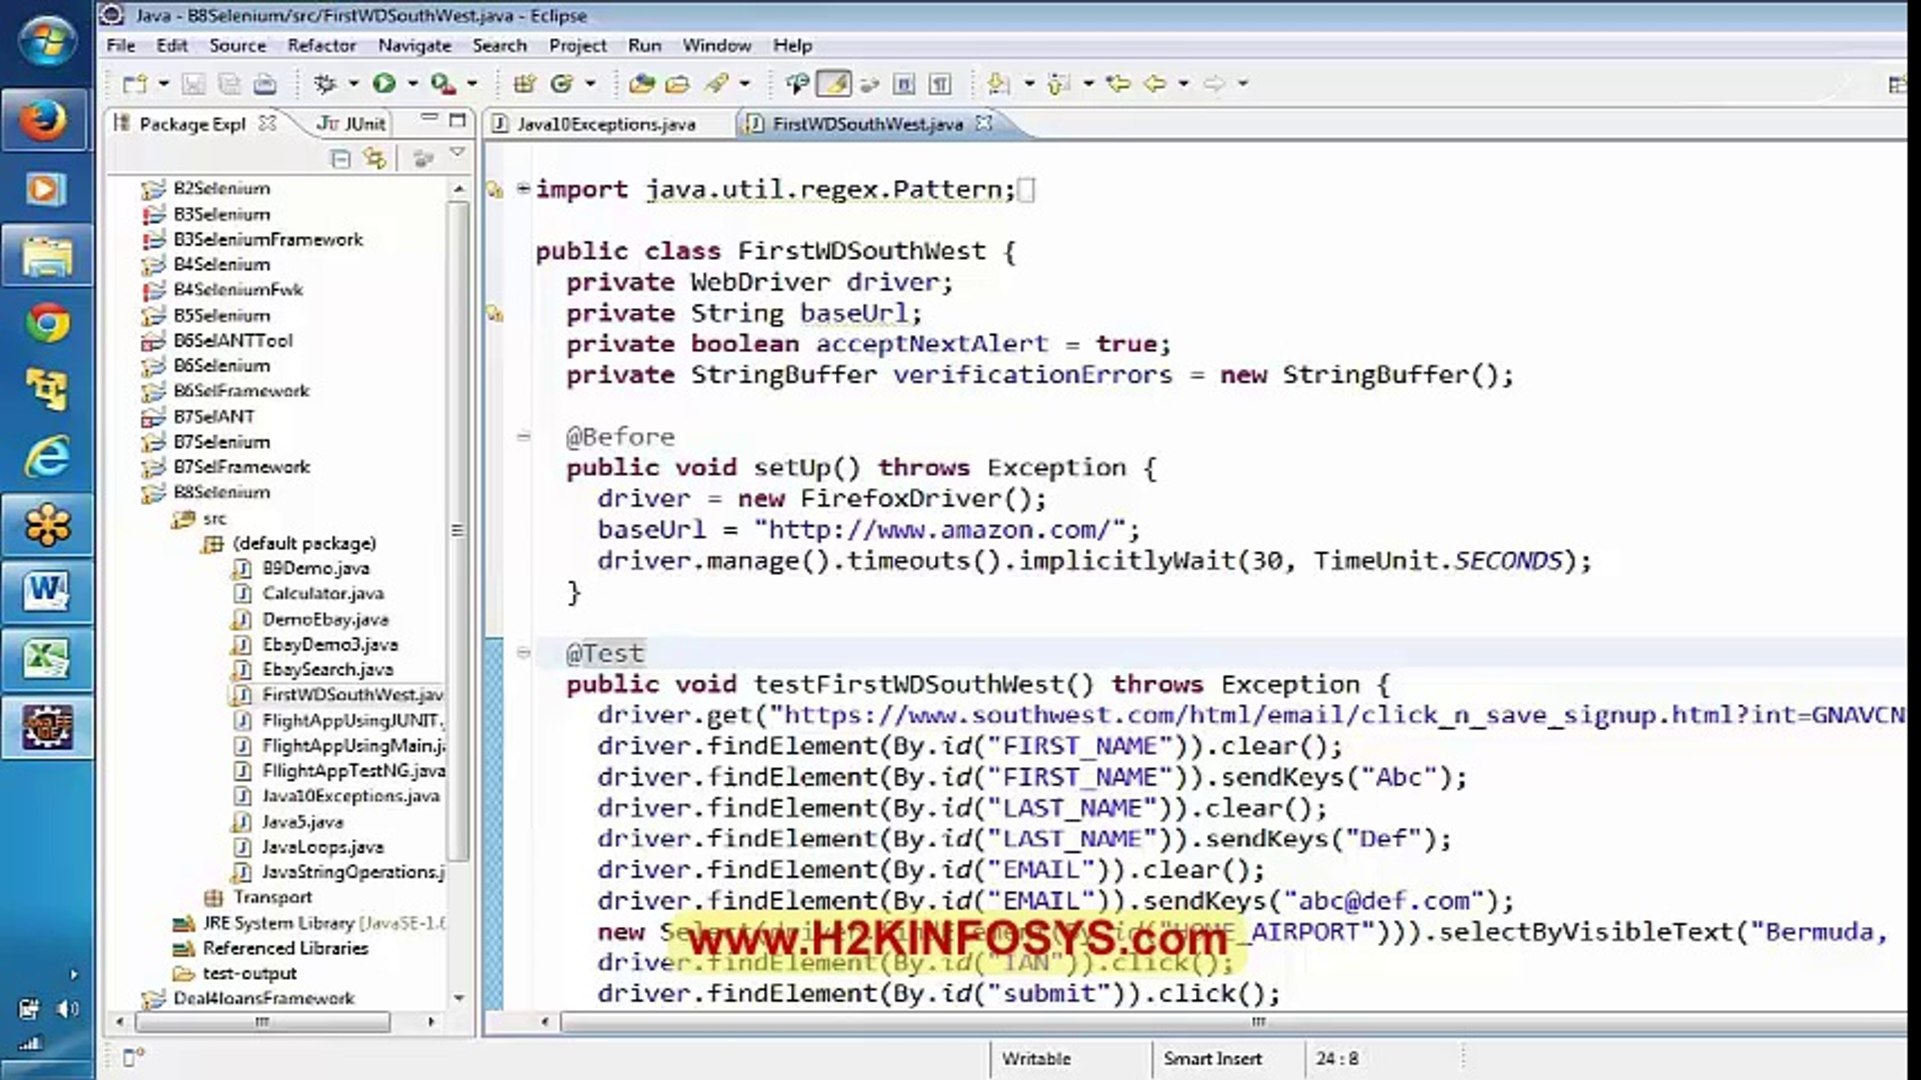Open Package Explorer View Menu triangle
The image size is (1921, 1080).
pyautogui.click(x=458, y=153)
